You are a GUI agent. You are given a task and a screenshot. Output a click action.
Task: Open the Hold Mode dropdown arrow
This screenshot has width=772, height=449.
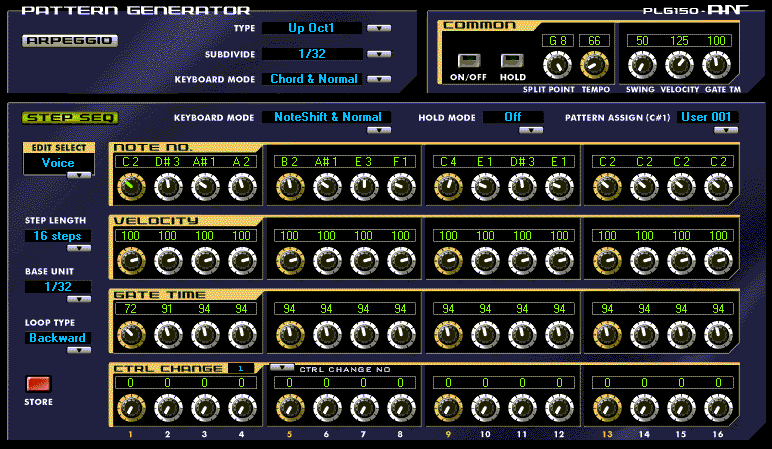click(x=531, y=130)
